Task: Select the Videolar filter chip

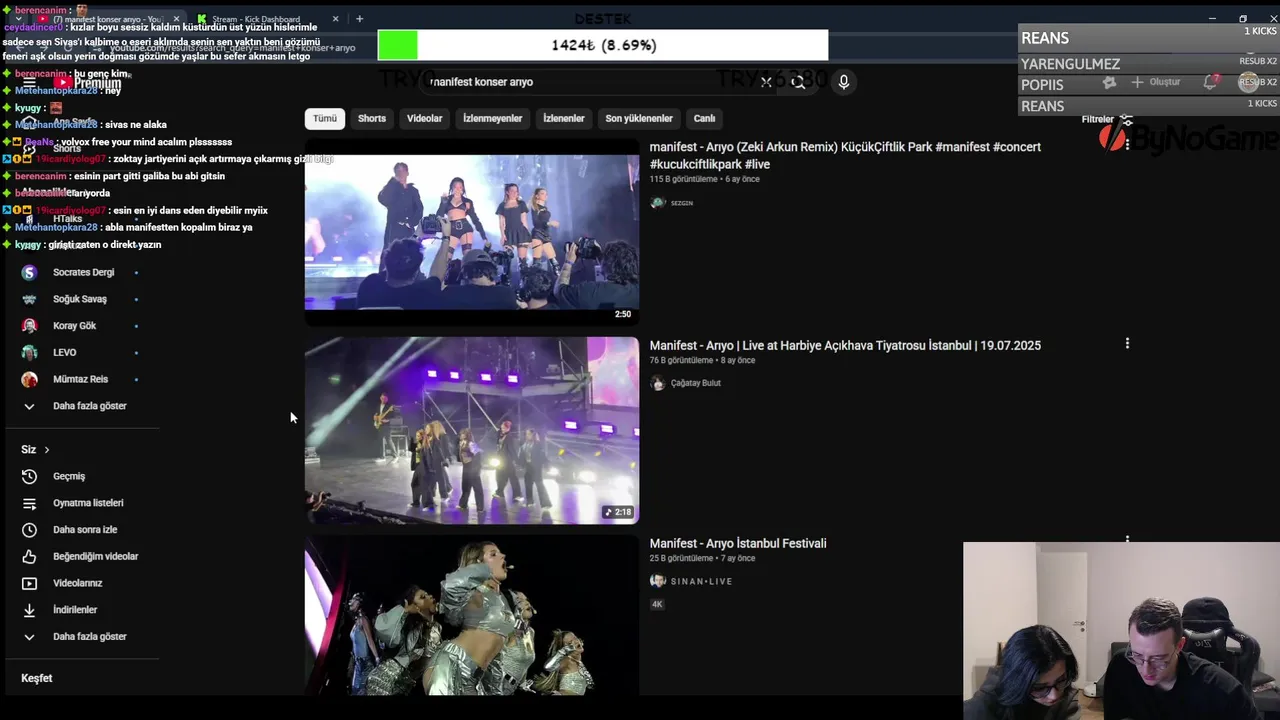Action: pyautogui.click(x=424, y=118)
